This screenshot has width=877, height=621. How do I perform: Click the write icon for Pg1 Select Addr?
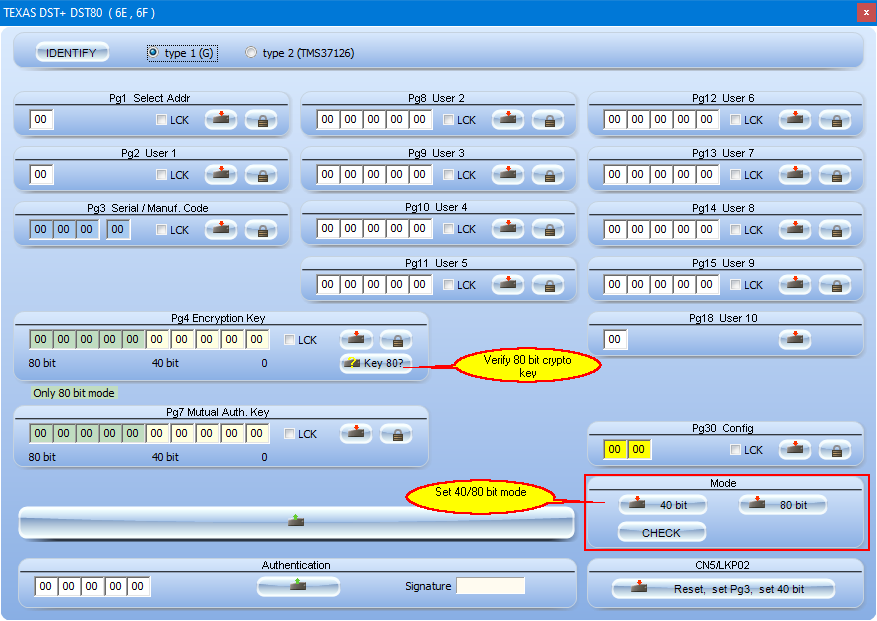point(221,120)
